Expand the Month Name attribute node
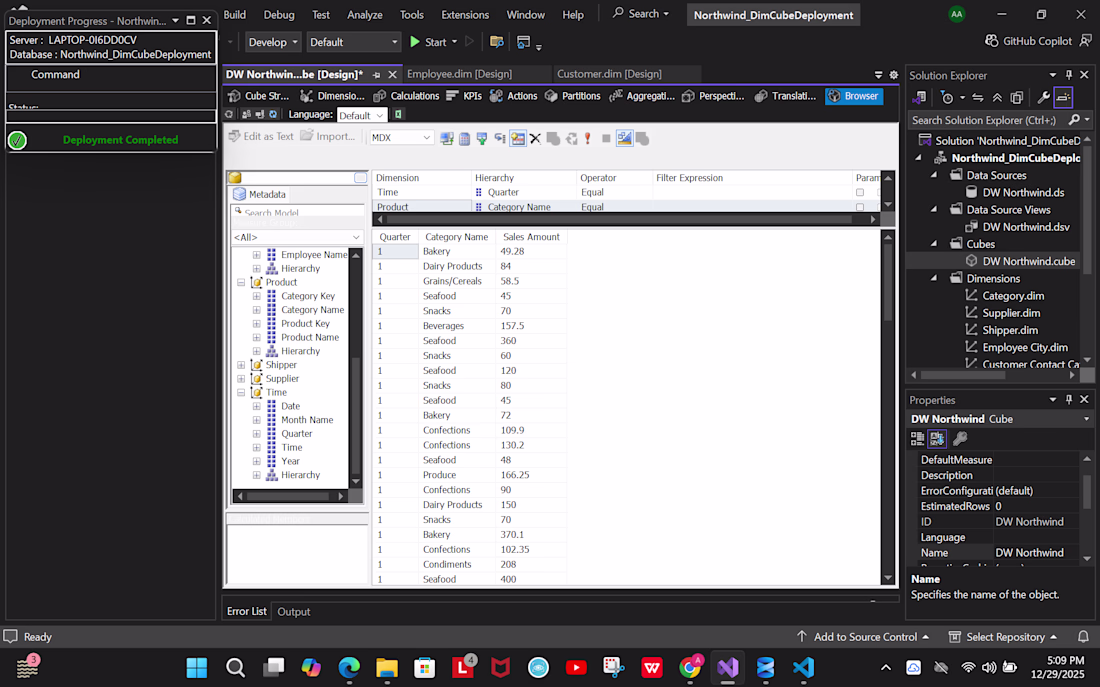 257,420
